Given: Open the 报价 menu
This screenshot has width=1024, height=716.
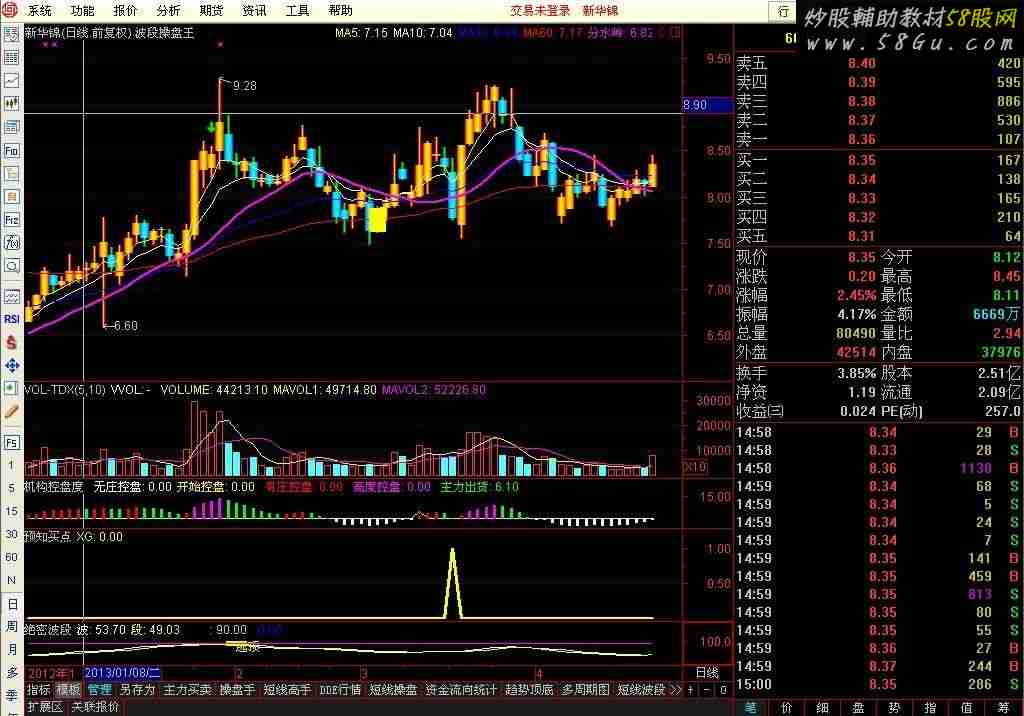Looking at the screenshot, I should click(x=125, y=10).
